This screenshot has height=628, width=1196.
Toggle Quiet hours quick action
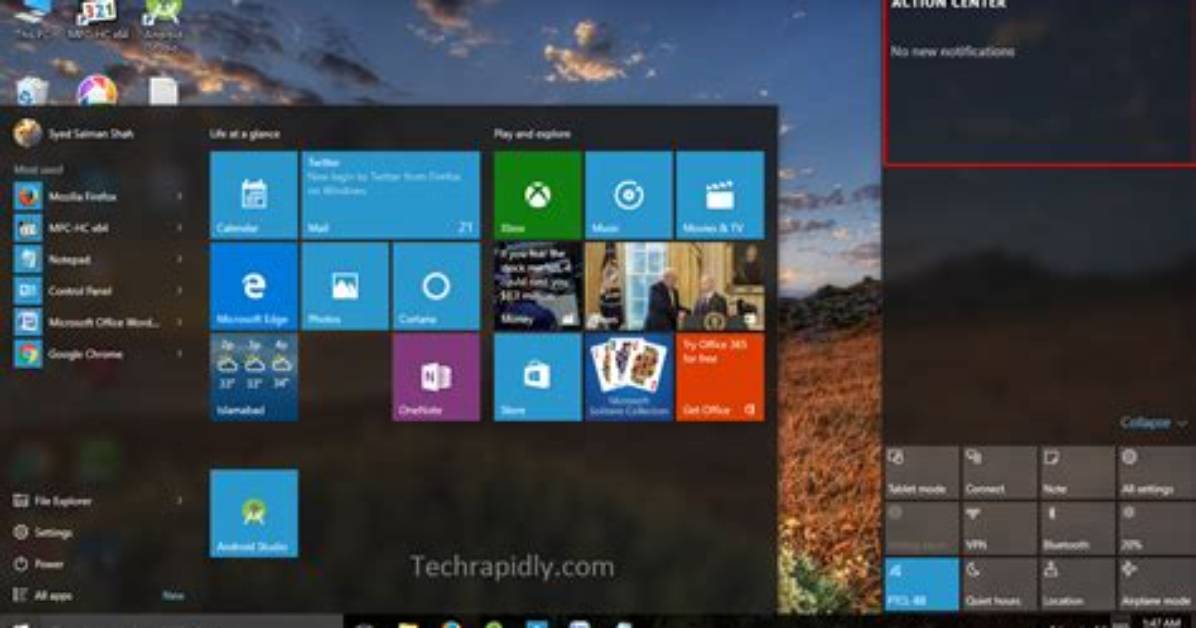click(x=999, y=584)
